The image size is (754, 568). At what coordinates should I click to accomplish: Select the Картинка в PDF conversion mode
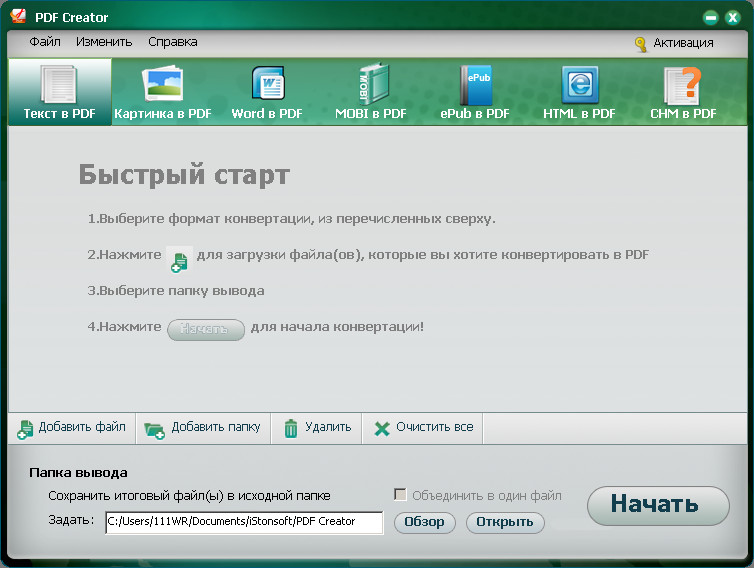[x=163, y=92]
